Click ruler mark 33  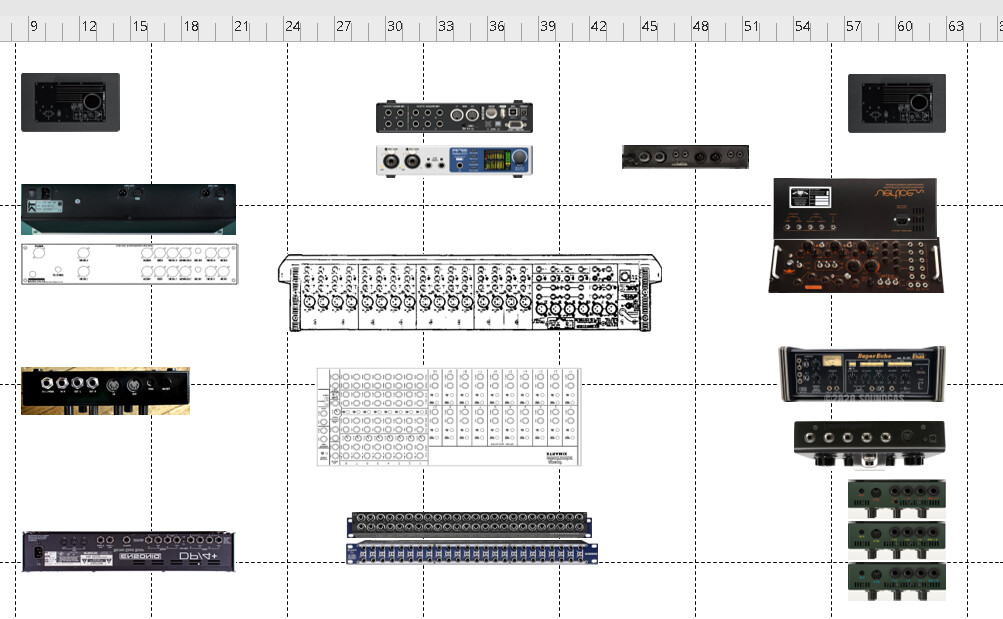446,26
